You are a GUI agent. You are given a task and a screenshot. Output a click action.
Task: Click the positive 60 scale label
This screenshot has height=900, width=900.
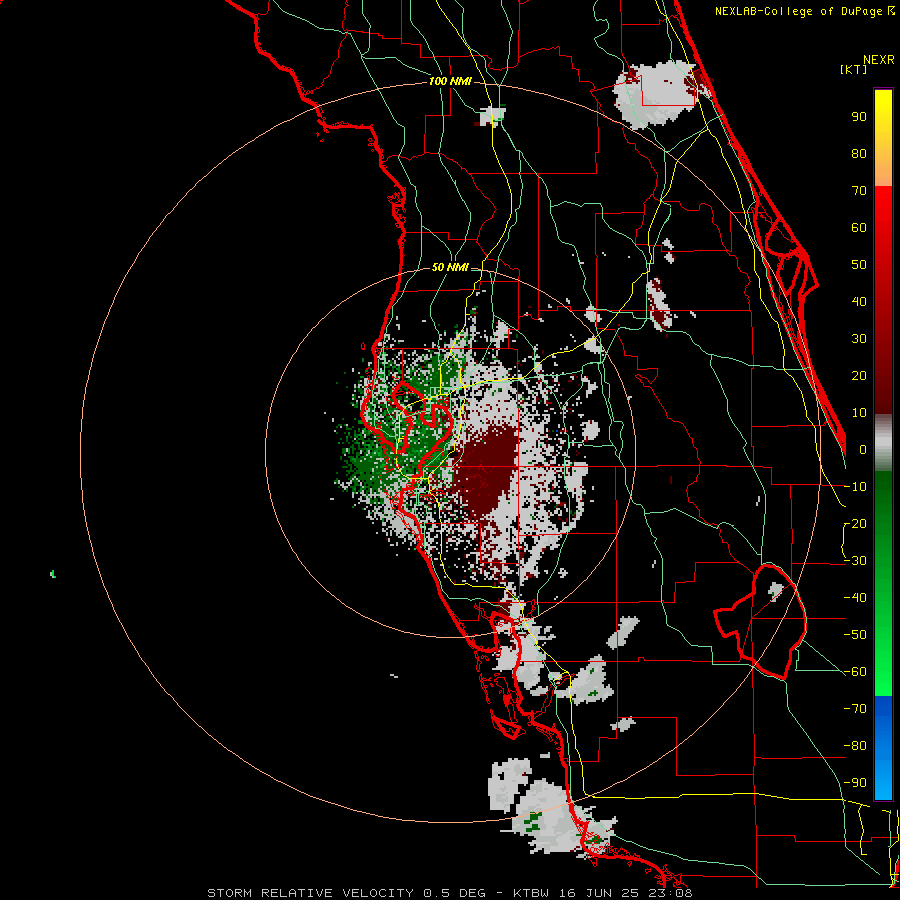(x=859, y=228)
